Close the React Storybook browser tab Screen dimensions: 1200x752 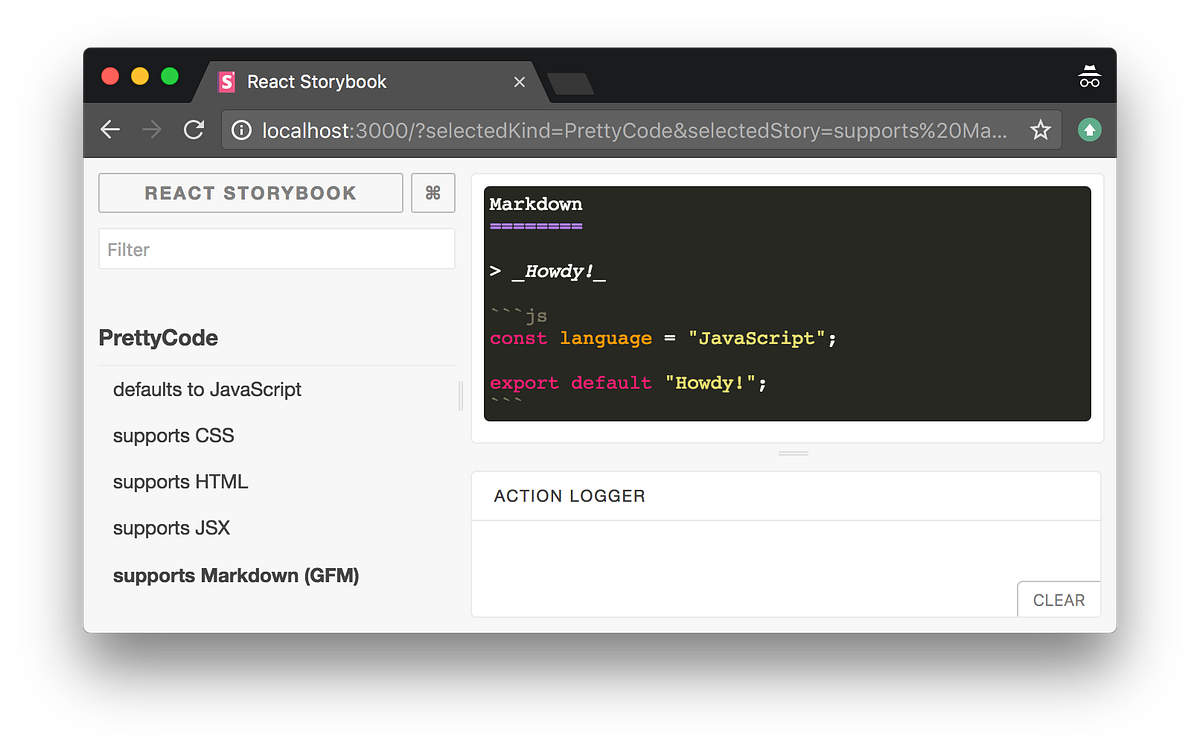click(519, 82)
